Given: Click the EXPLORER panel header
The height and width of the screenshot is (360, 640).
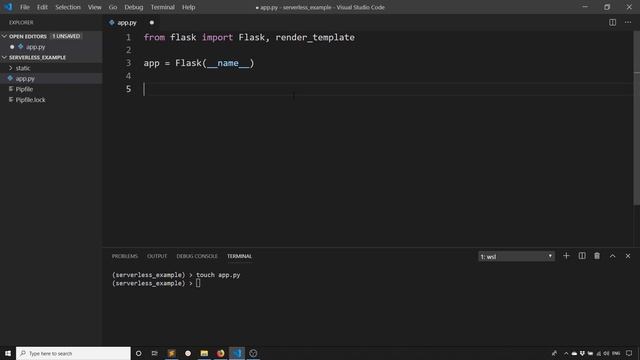Looking at the screenshot, I should click(x=21, y=23).
